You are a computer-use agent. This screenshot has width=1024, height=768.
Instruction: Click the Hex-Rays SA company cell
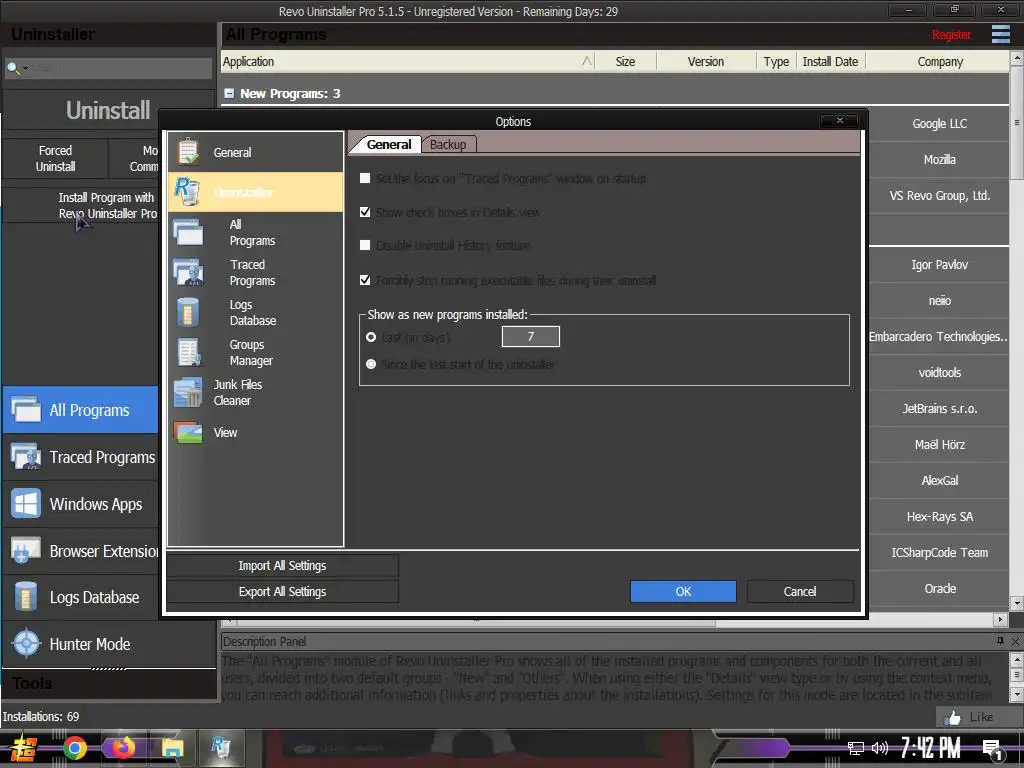pyautogui.click(x=939, y=517)
